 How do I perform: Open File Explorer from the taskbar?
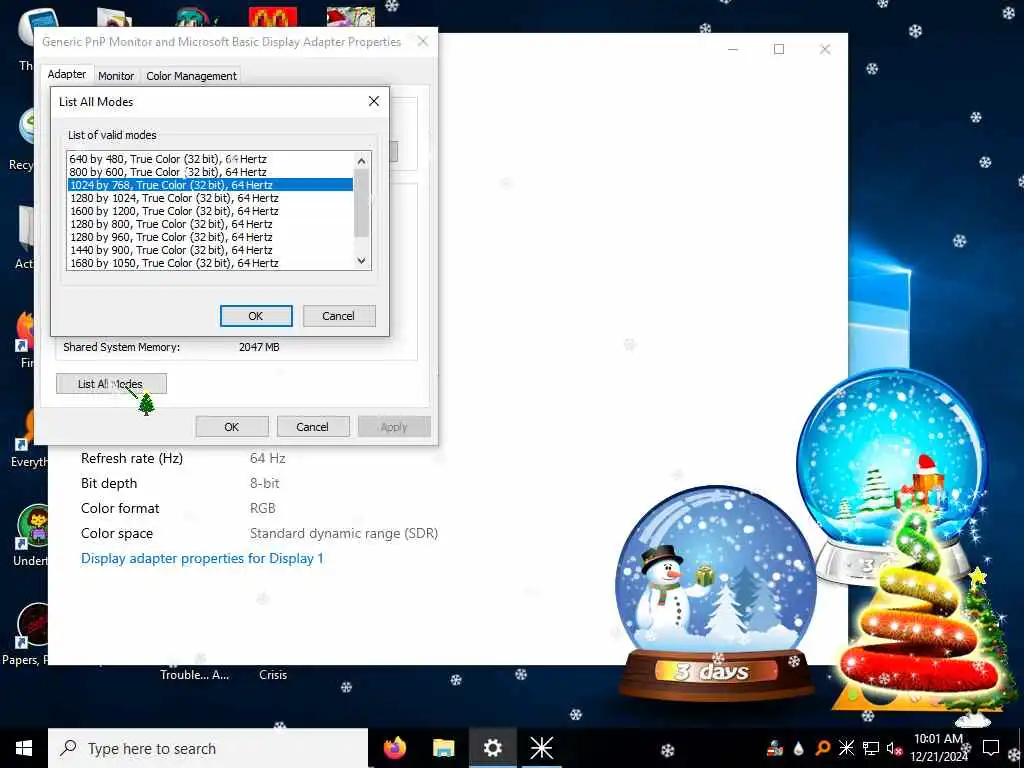pos(443,748)
